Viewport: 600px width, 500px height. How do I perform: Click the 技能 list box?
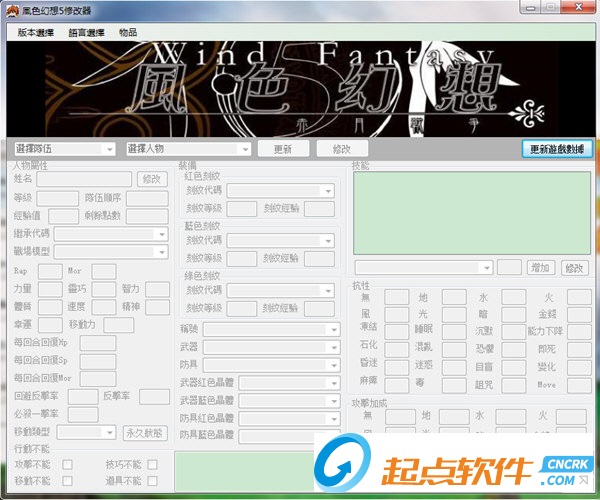(472, 213)
